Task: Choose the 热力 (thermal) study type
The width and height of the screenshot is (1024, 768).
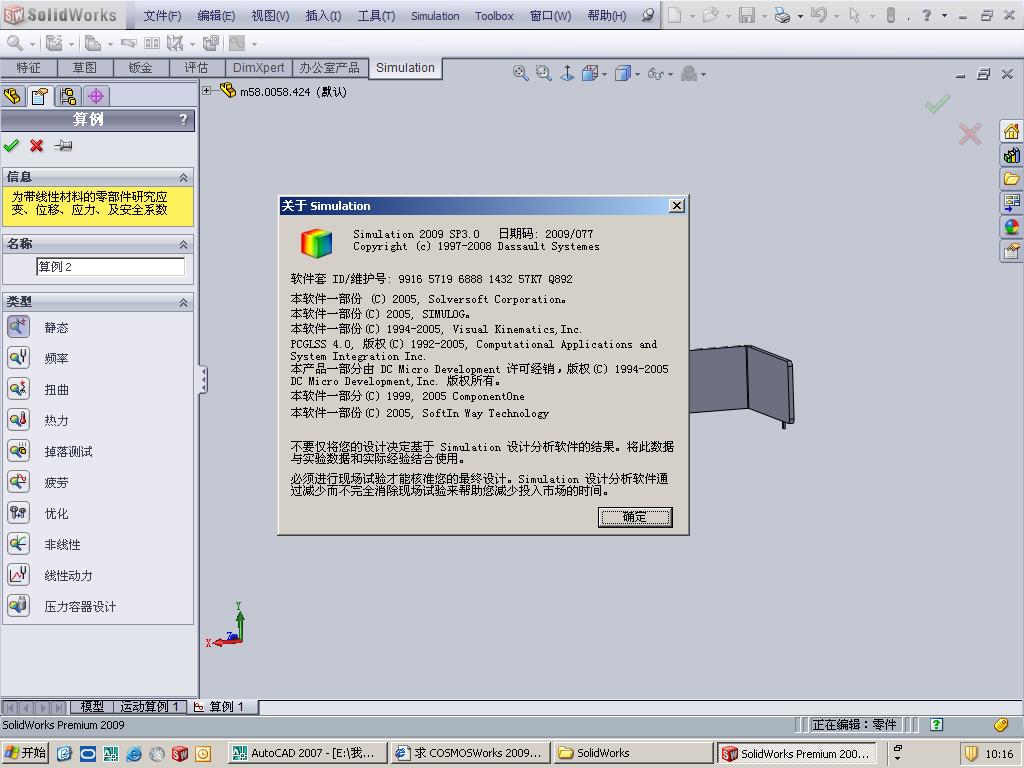Action: pos(18,420)
